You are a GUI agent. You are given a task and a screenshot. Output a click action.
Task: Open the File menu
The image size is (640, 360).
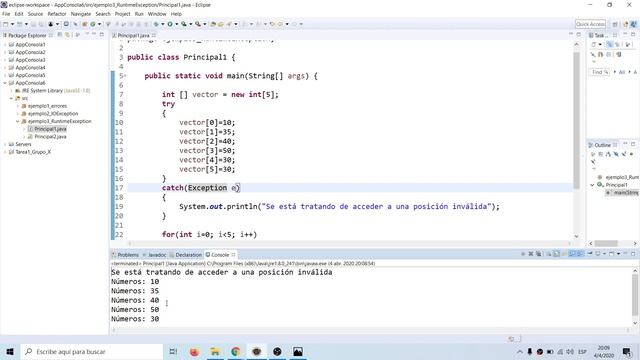[6, 14]
